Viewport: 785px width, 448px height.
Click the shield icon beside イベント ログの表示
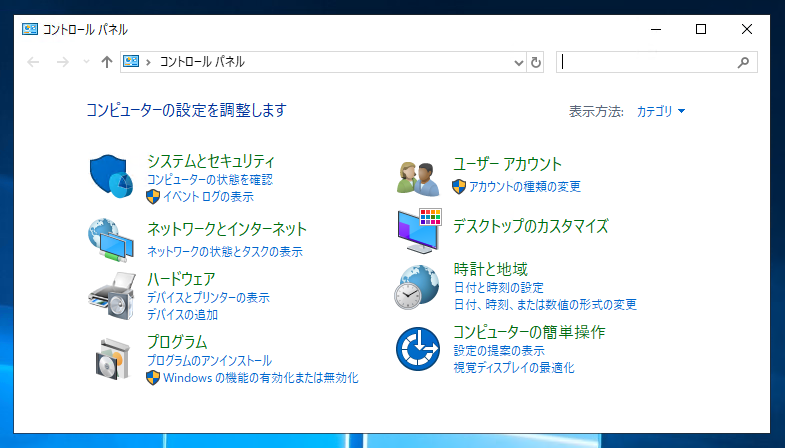[153, 197]
